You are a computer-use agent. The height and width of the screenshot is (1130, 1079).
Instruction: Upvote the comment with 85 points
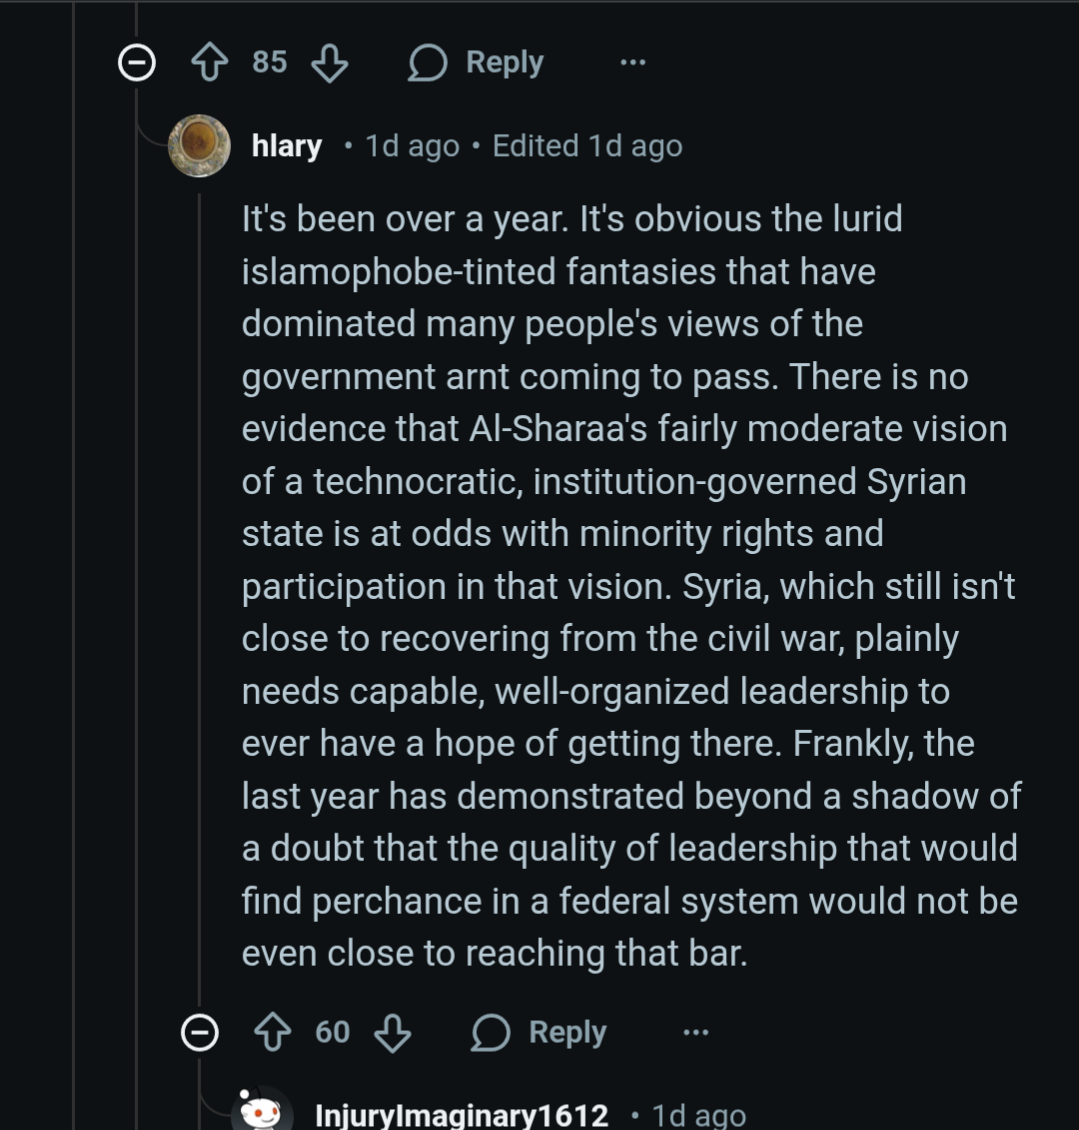[x=209, y=63]
